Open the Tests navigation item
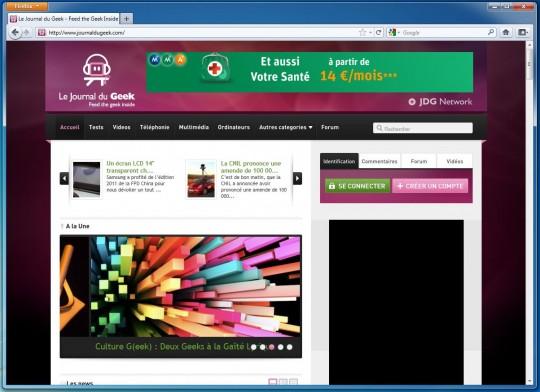Viewport: 540px width, 392px height. point(96,127)
